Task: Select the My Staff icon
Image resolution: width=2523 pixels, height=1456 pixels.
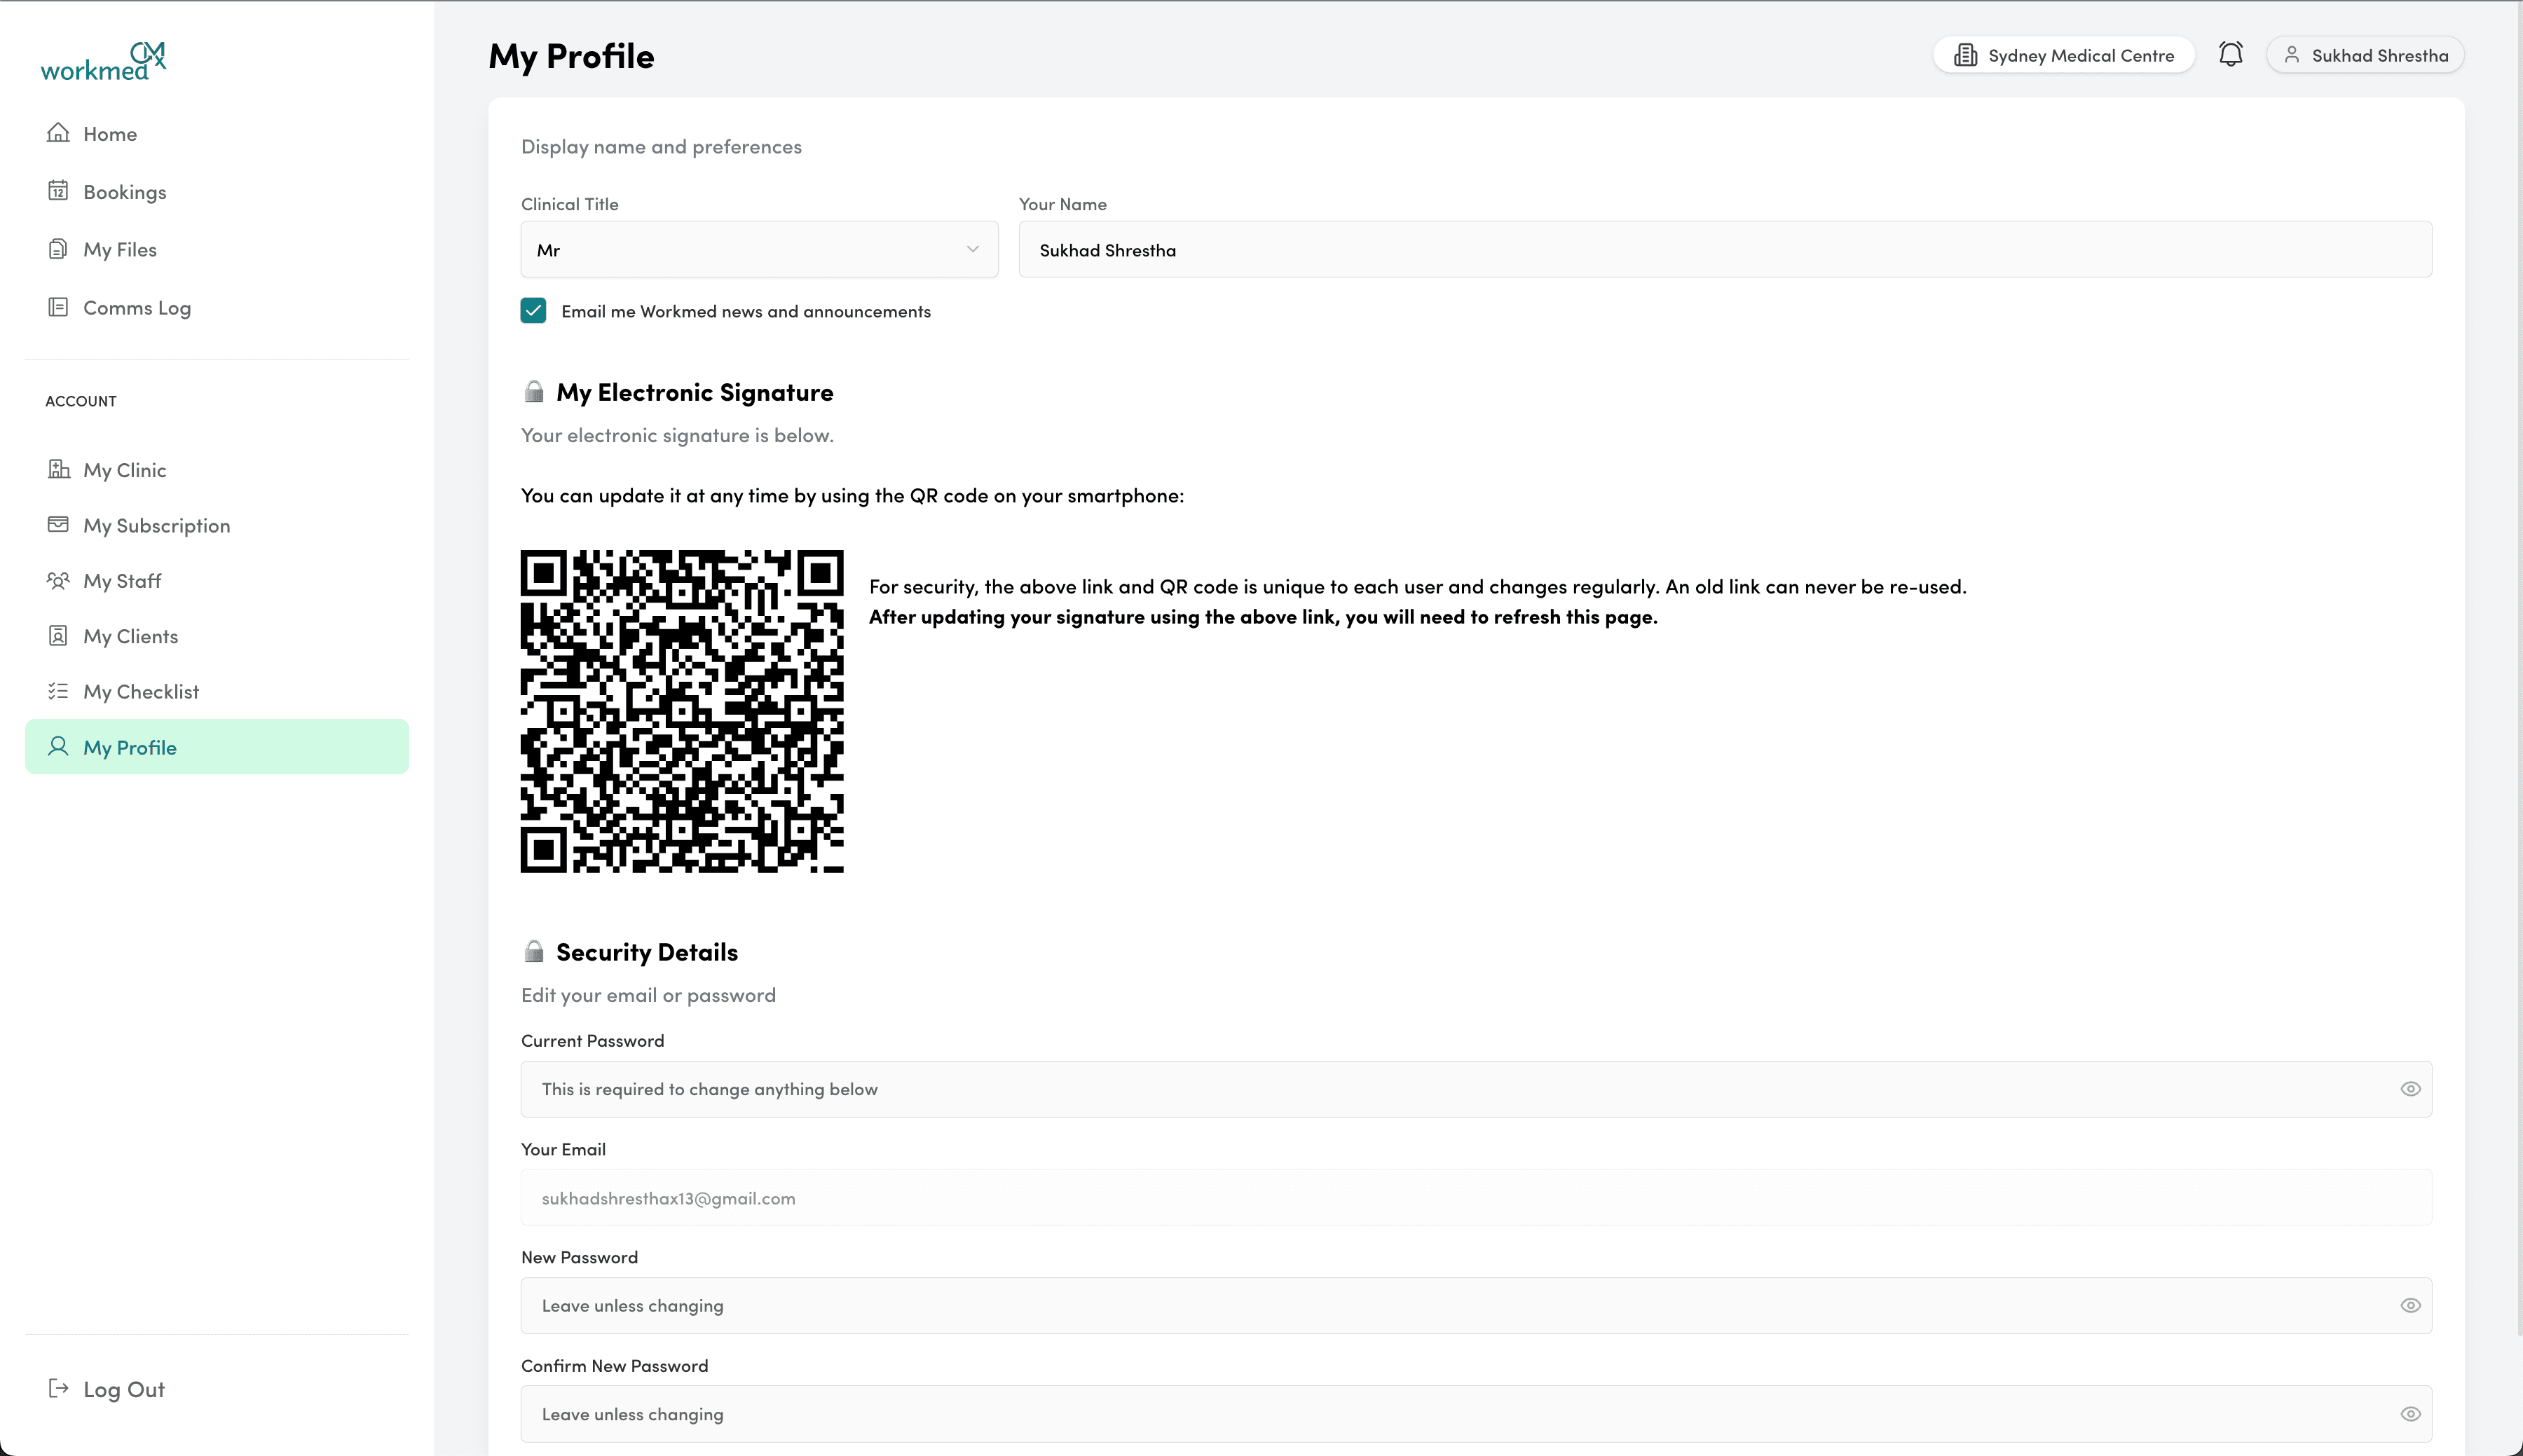Action: [58, 580]
